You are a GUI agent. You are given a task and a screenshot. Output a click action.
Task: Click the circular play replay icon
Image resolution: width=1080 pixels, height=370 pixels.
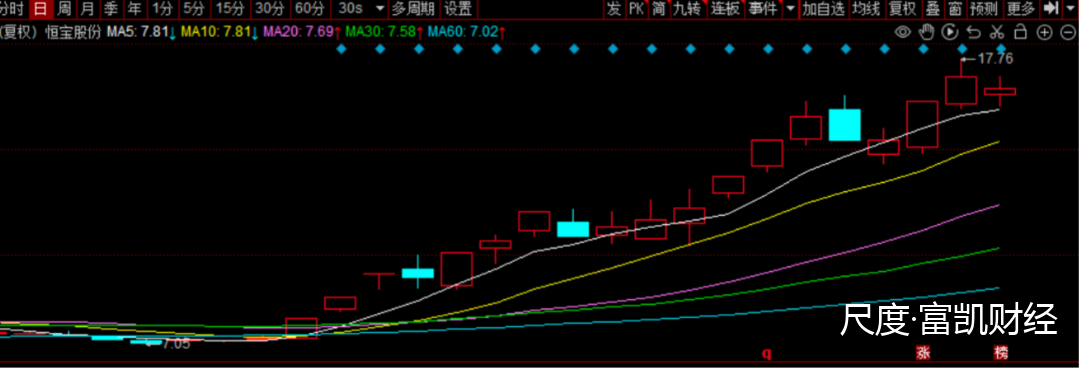point(950,32)
